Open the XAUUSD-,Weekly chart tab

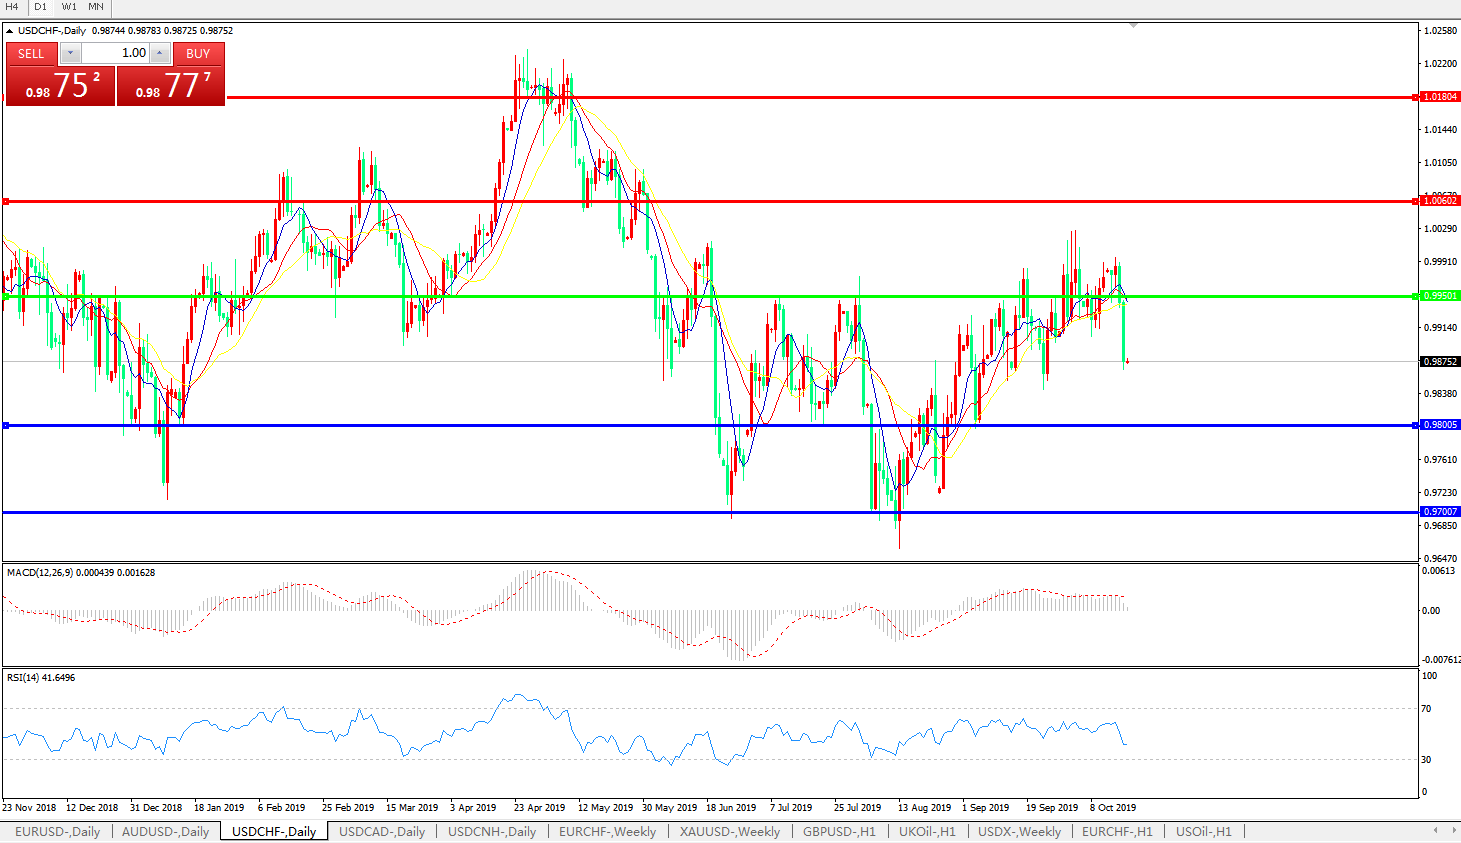coord(729,832)
